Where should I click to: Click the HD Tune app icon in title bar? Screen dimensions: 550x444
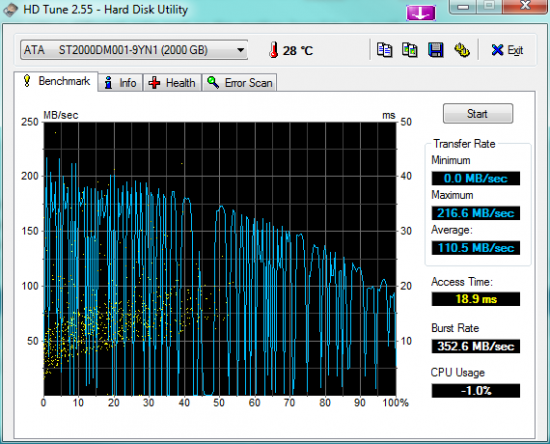pos(11,9)
